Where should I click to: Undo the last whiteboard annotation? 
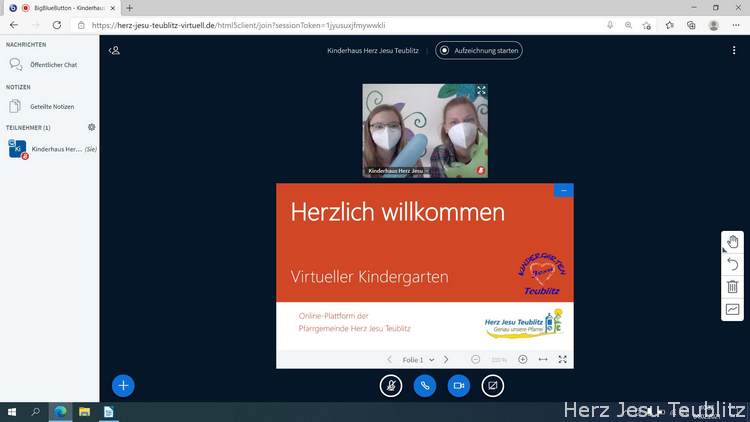(x=732, y=265)
